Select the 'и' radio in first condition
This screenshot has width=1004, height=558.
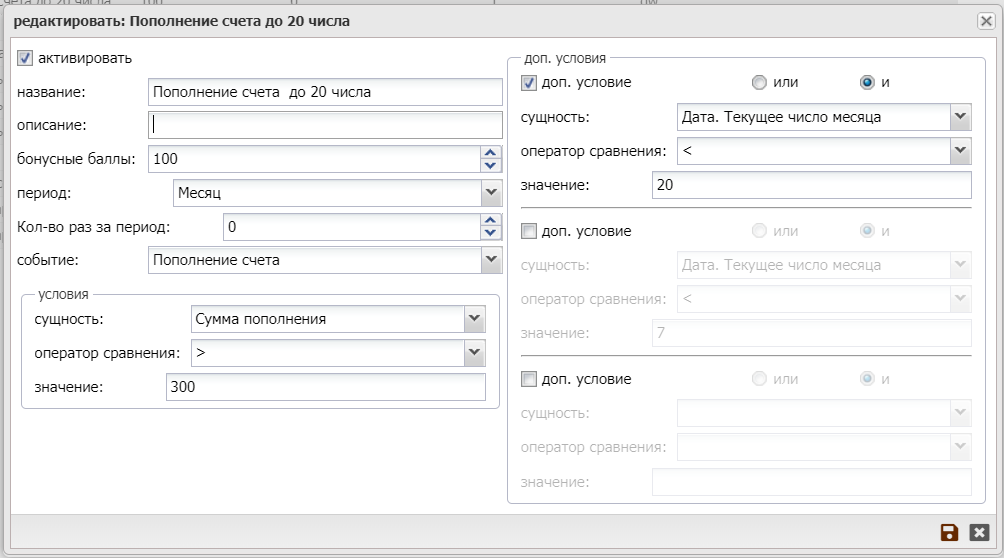tap(867, 82)
